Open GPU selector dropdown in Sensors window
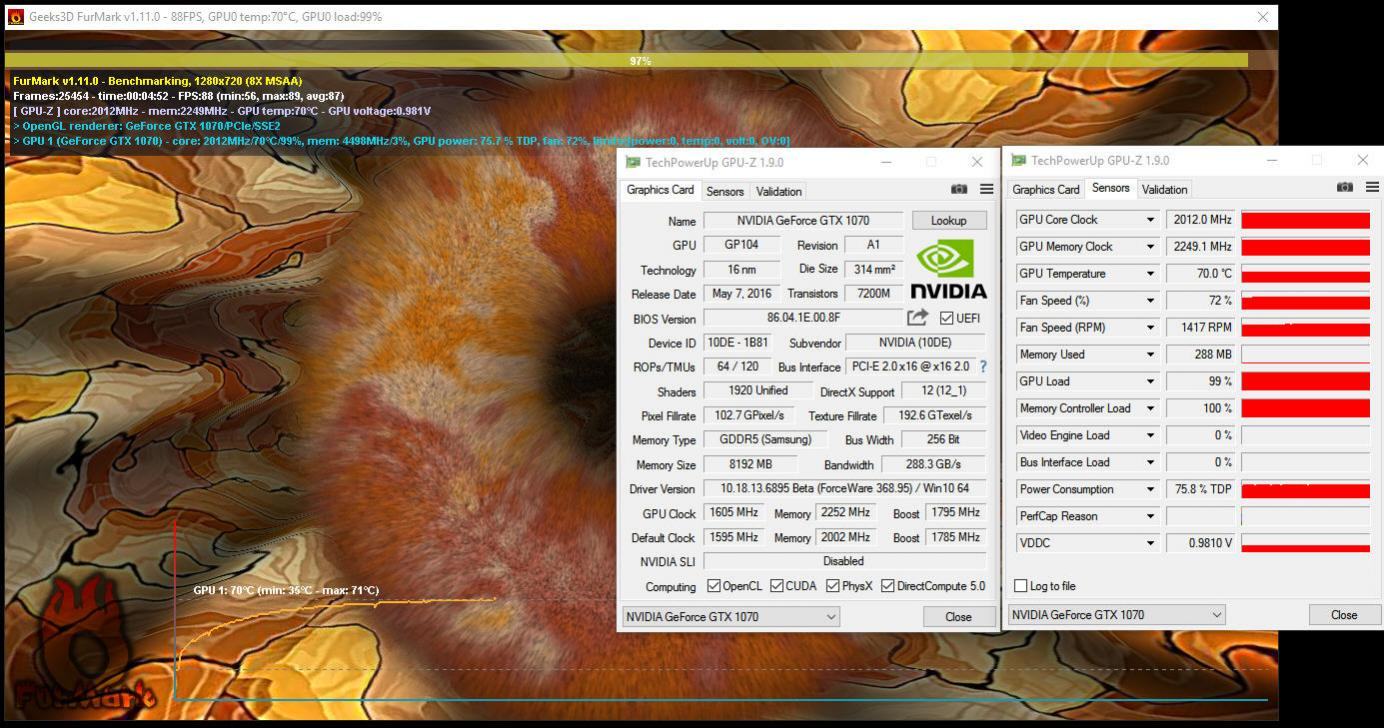Image resolution: width=1384 pixels, height=728 pixels. pos(1117,615)
